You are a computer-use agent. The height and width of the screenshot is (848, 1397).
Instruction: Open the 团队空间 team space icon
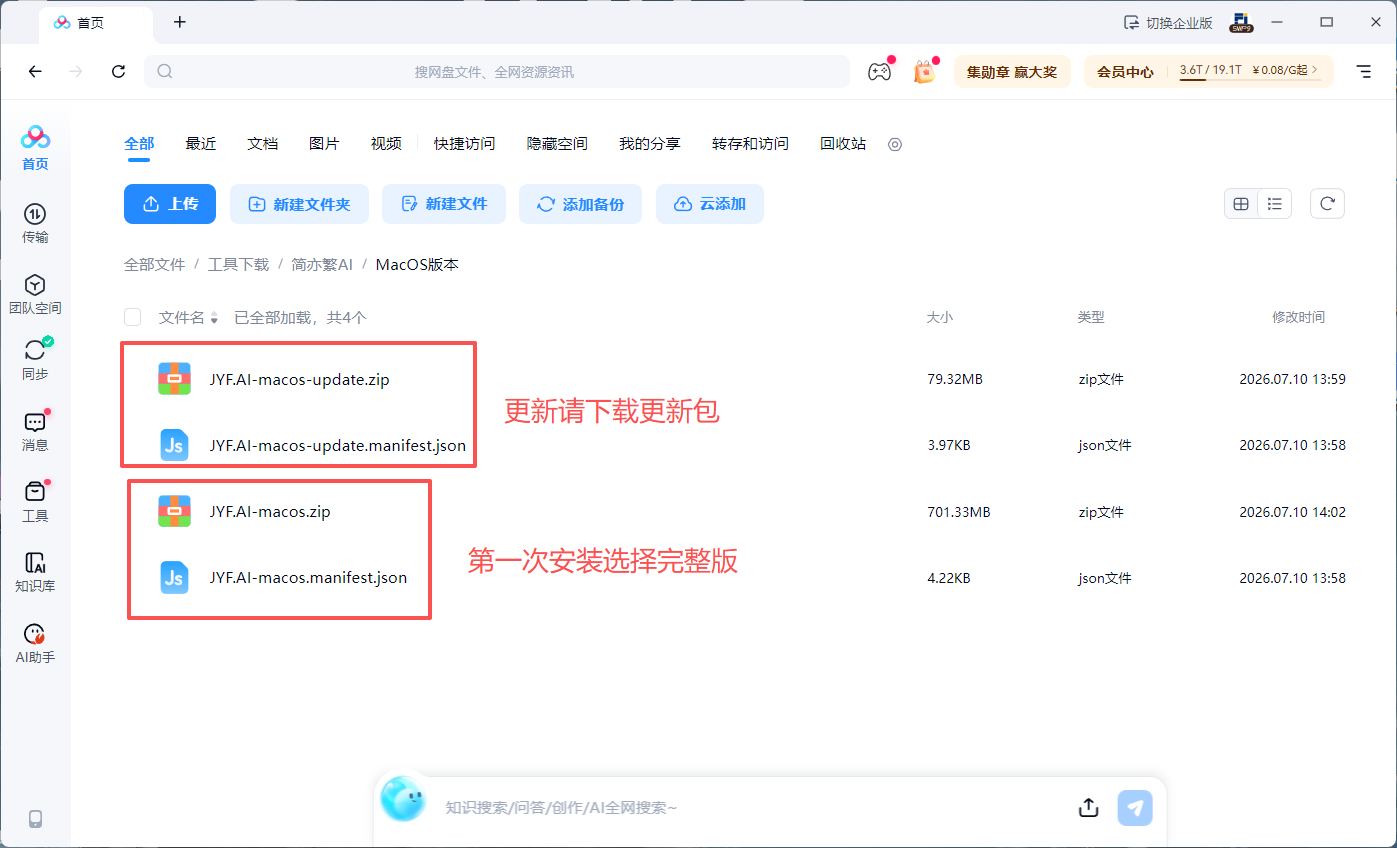[x=35, y=295]
